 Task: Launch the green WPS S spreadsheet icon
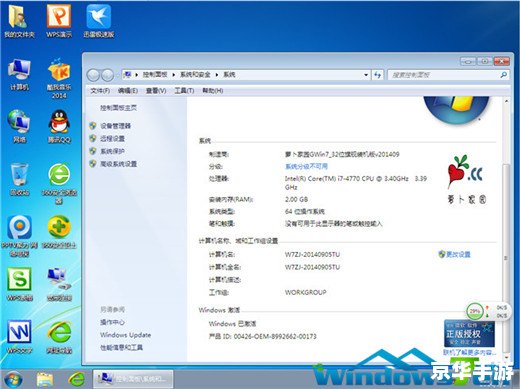19,284
